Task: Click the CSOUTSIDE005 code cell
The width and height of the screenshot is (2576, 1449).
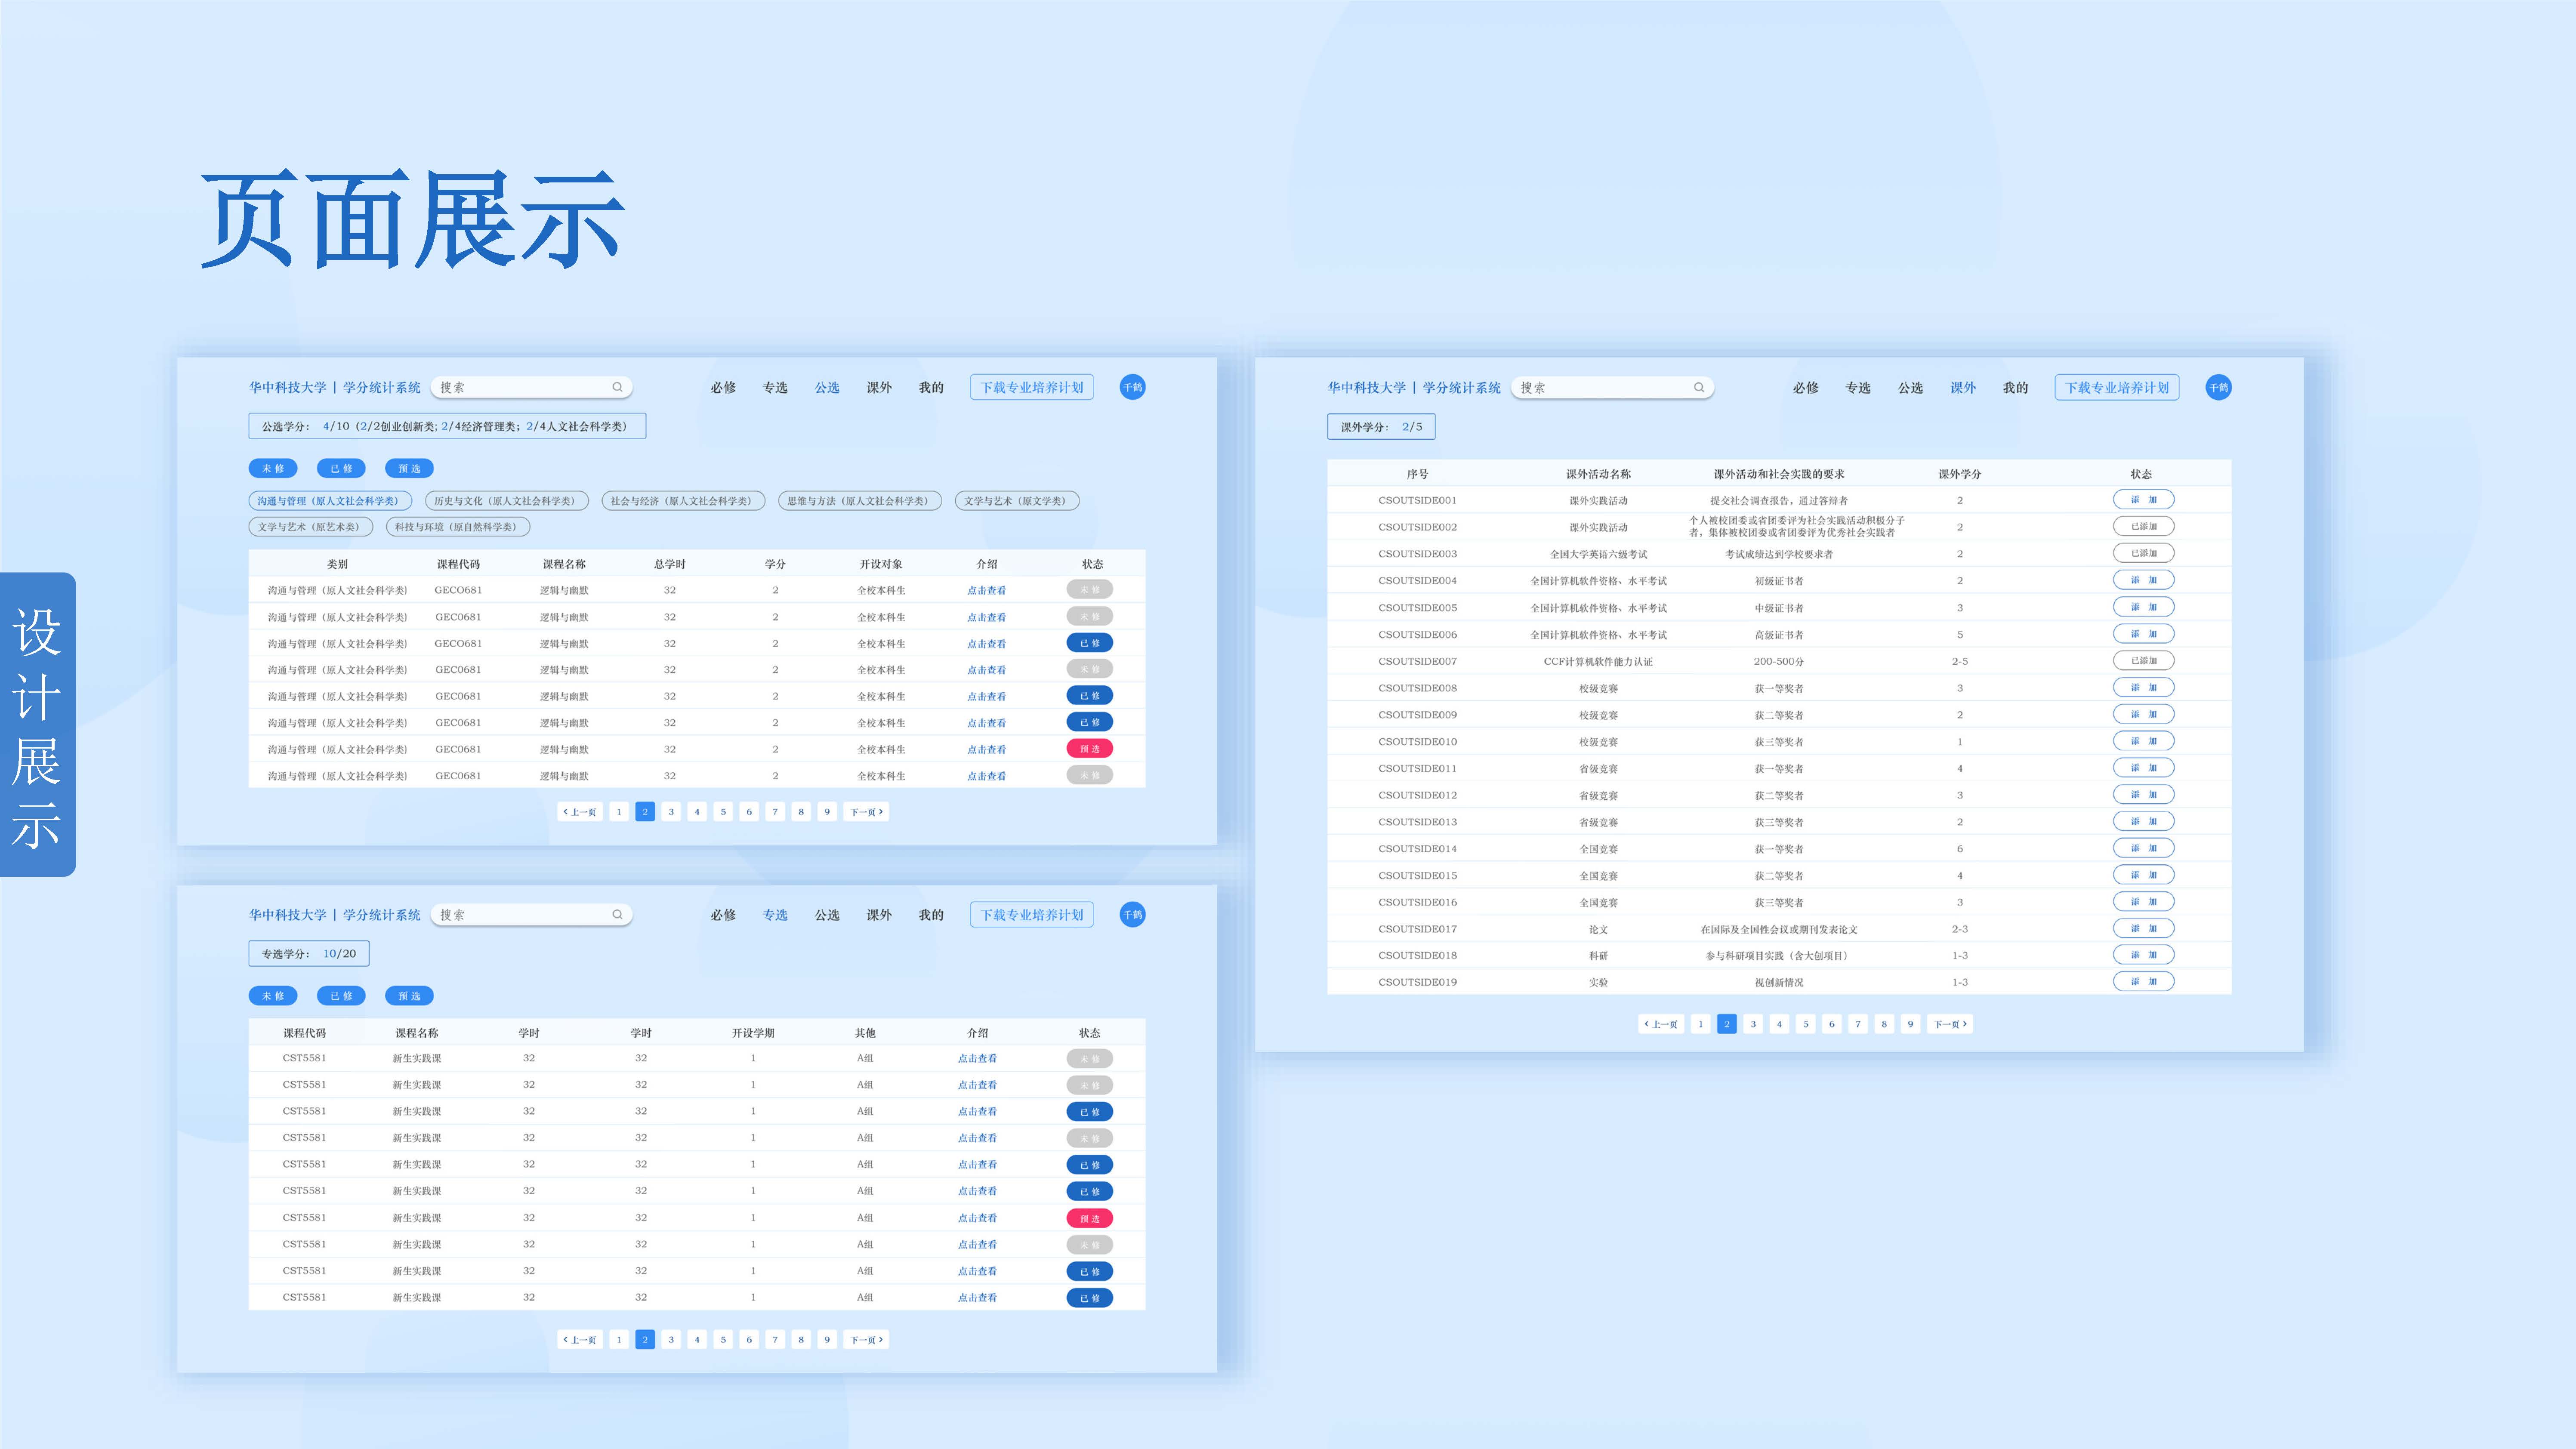Action: tap(1417, 607)
